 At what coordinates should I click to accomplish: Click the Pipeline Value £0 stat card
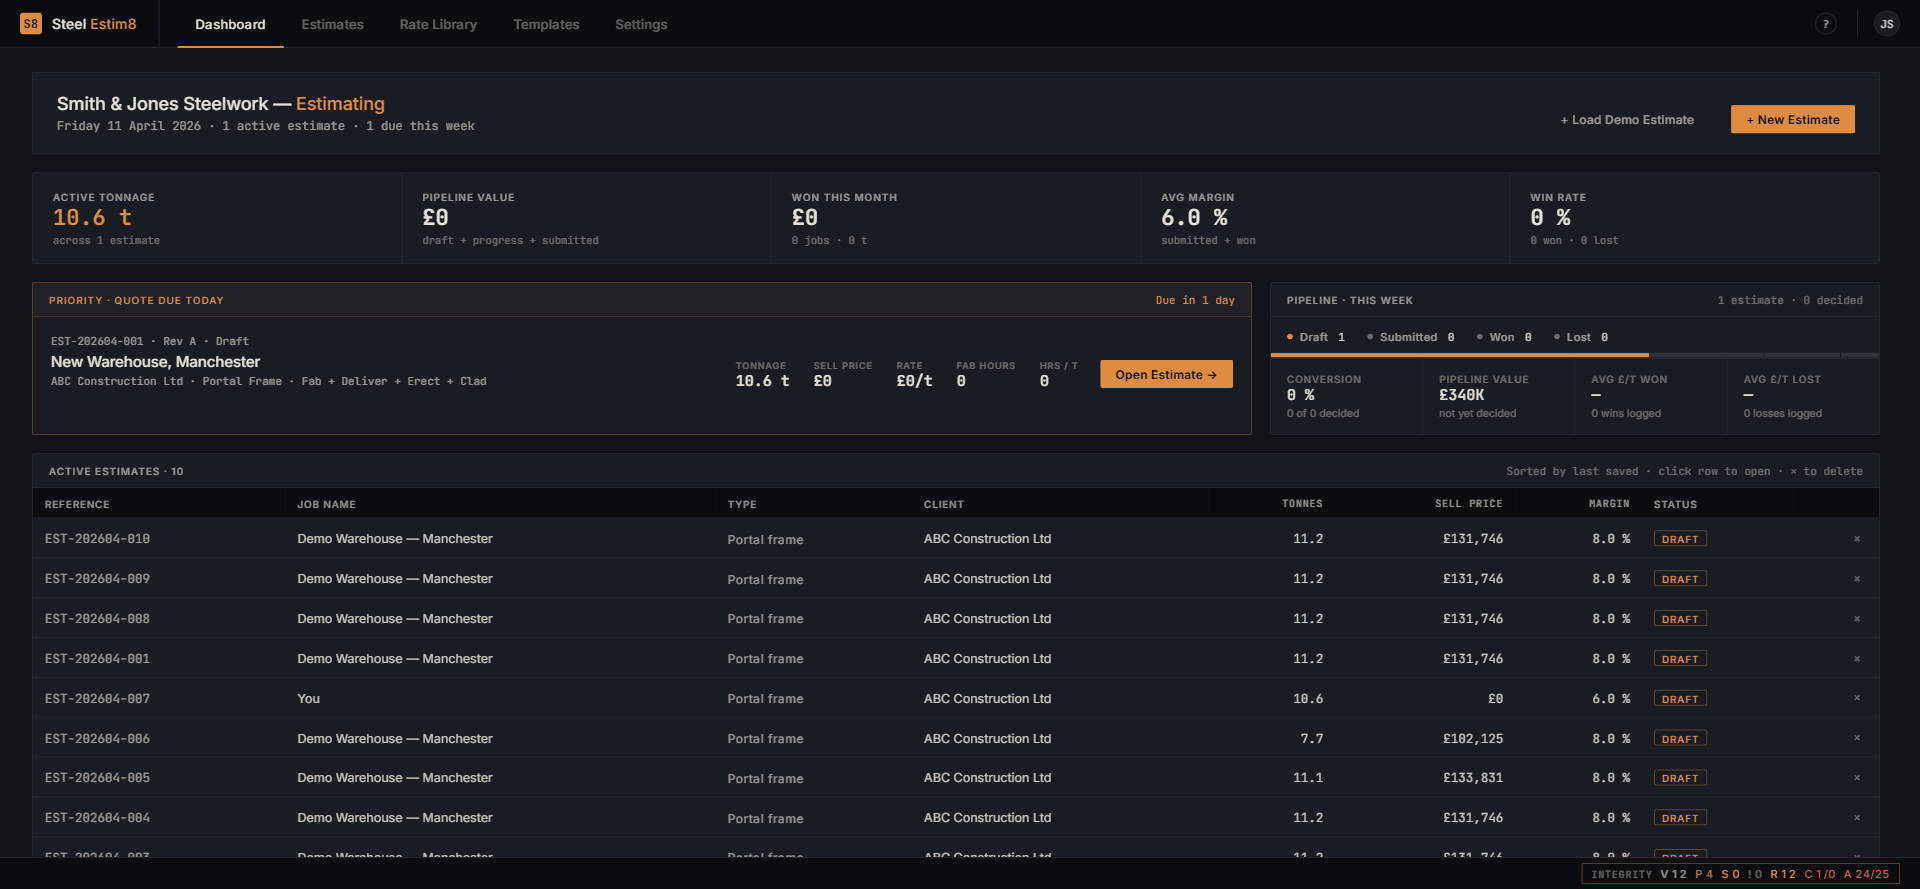click(586, 218)
